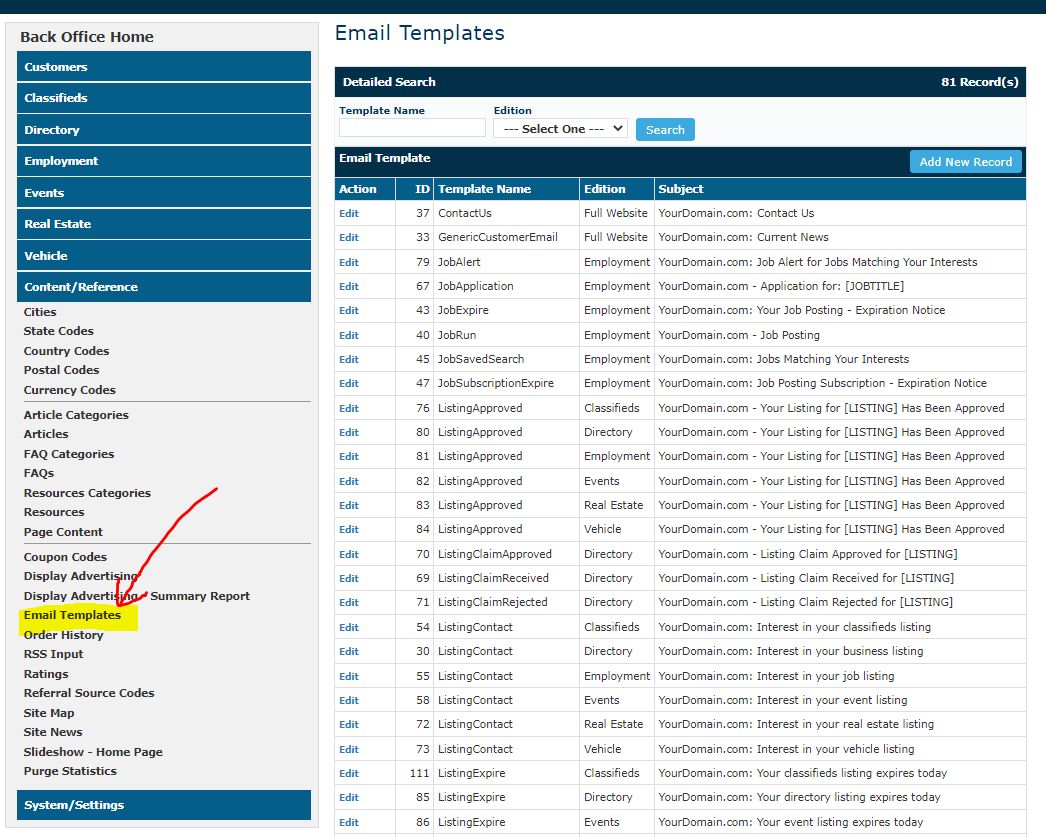The width and height of the screenshot is (1046, 837).
Task: Edit the ContactUs template, ID 37
Action: tap(349, 213)
